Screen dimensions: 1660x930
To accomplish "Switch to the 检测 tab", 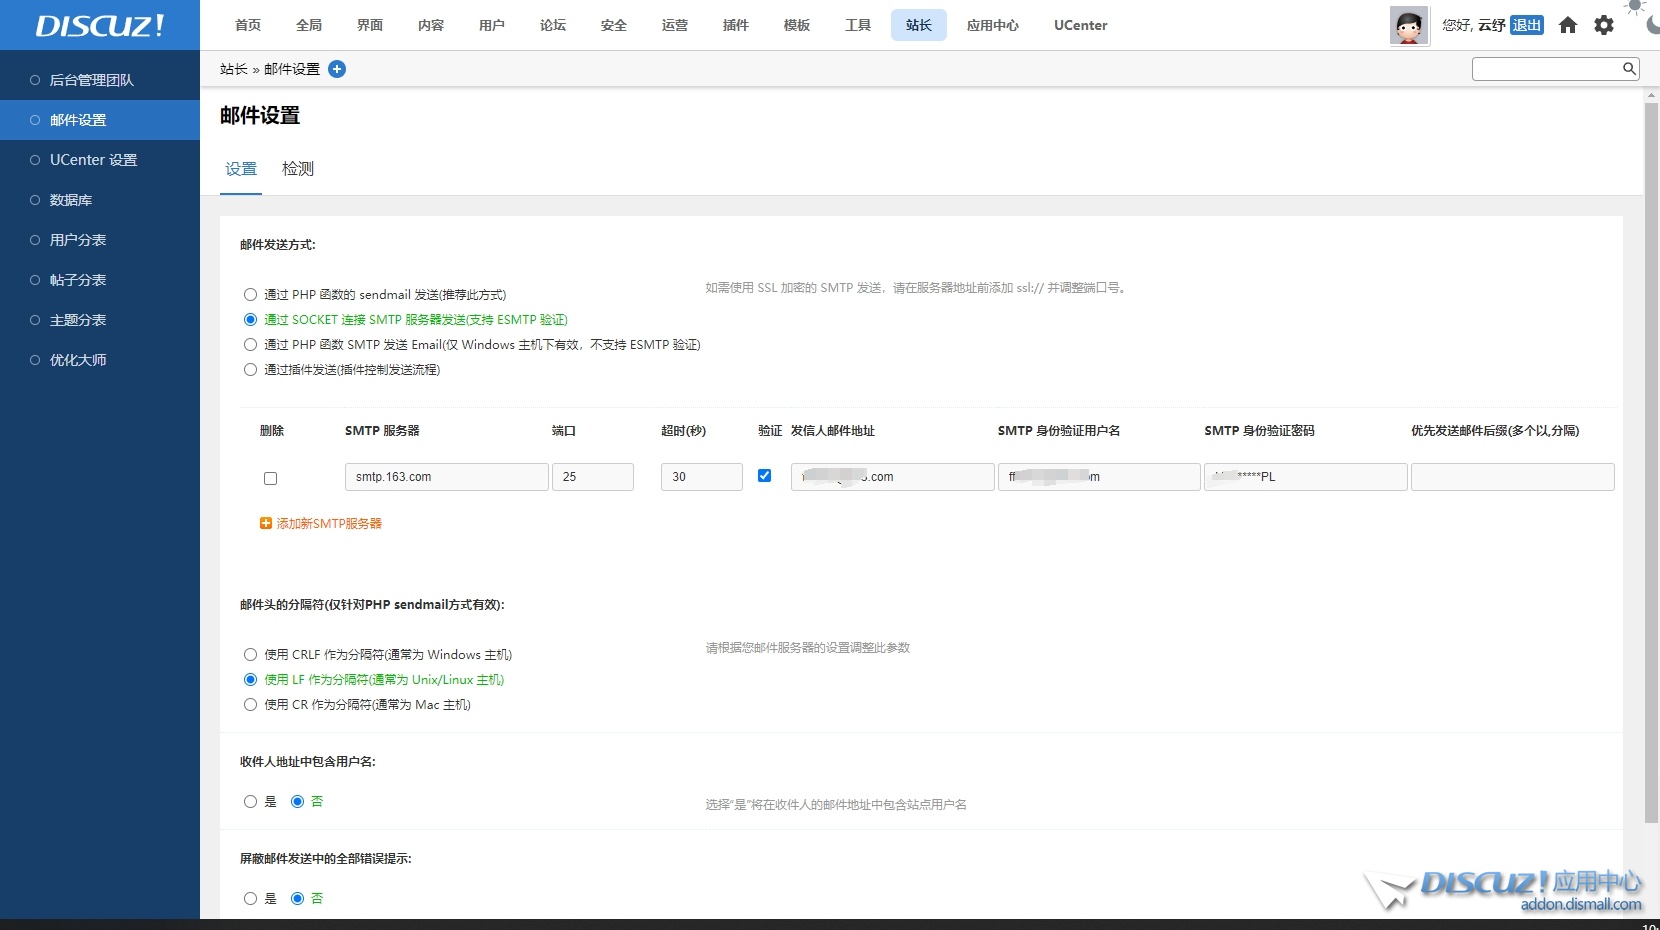I will (297, 169).
